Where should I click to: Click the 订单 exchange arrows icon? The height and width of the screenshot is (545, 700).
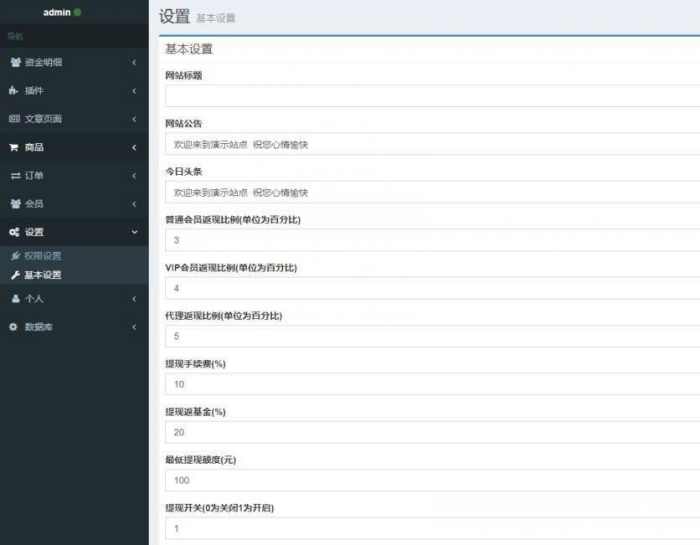14,175
